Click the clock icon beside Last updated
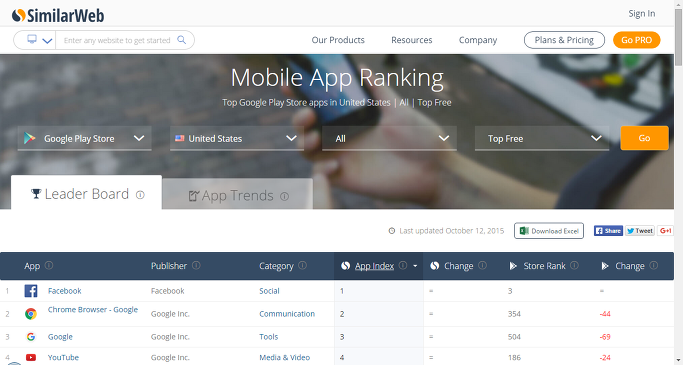The image size is (683, 365). click(x=392, y=231)
